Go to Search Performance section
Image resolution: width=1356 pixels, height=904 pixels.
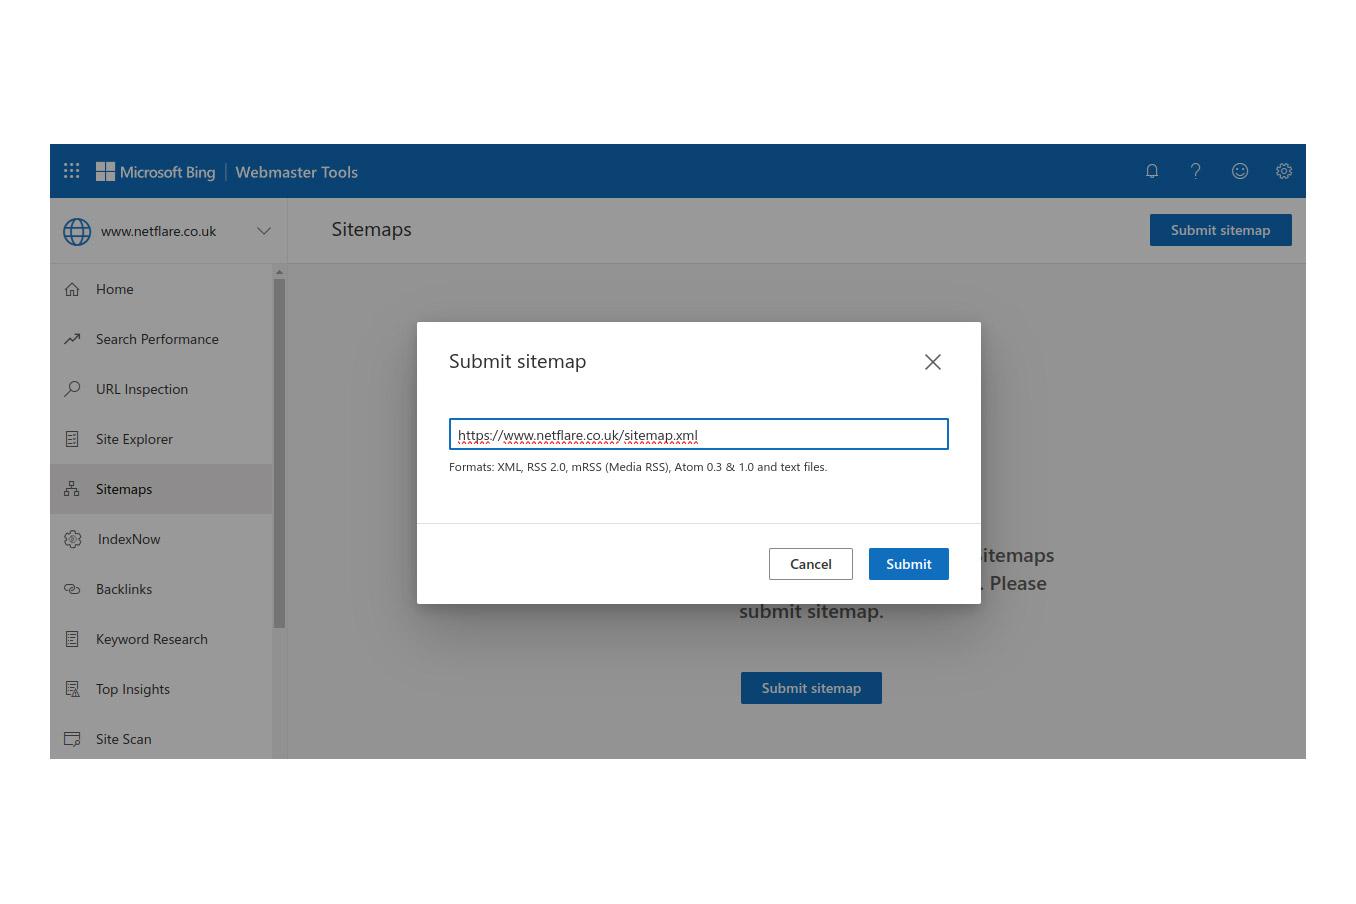(157, 339)
